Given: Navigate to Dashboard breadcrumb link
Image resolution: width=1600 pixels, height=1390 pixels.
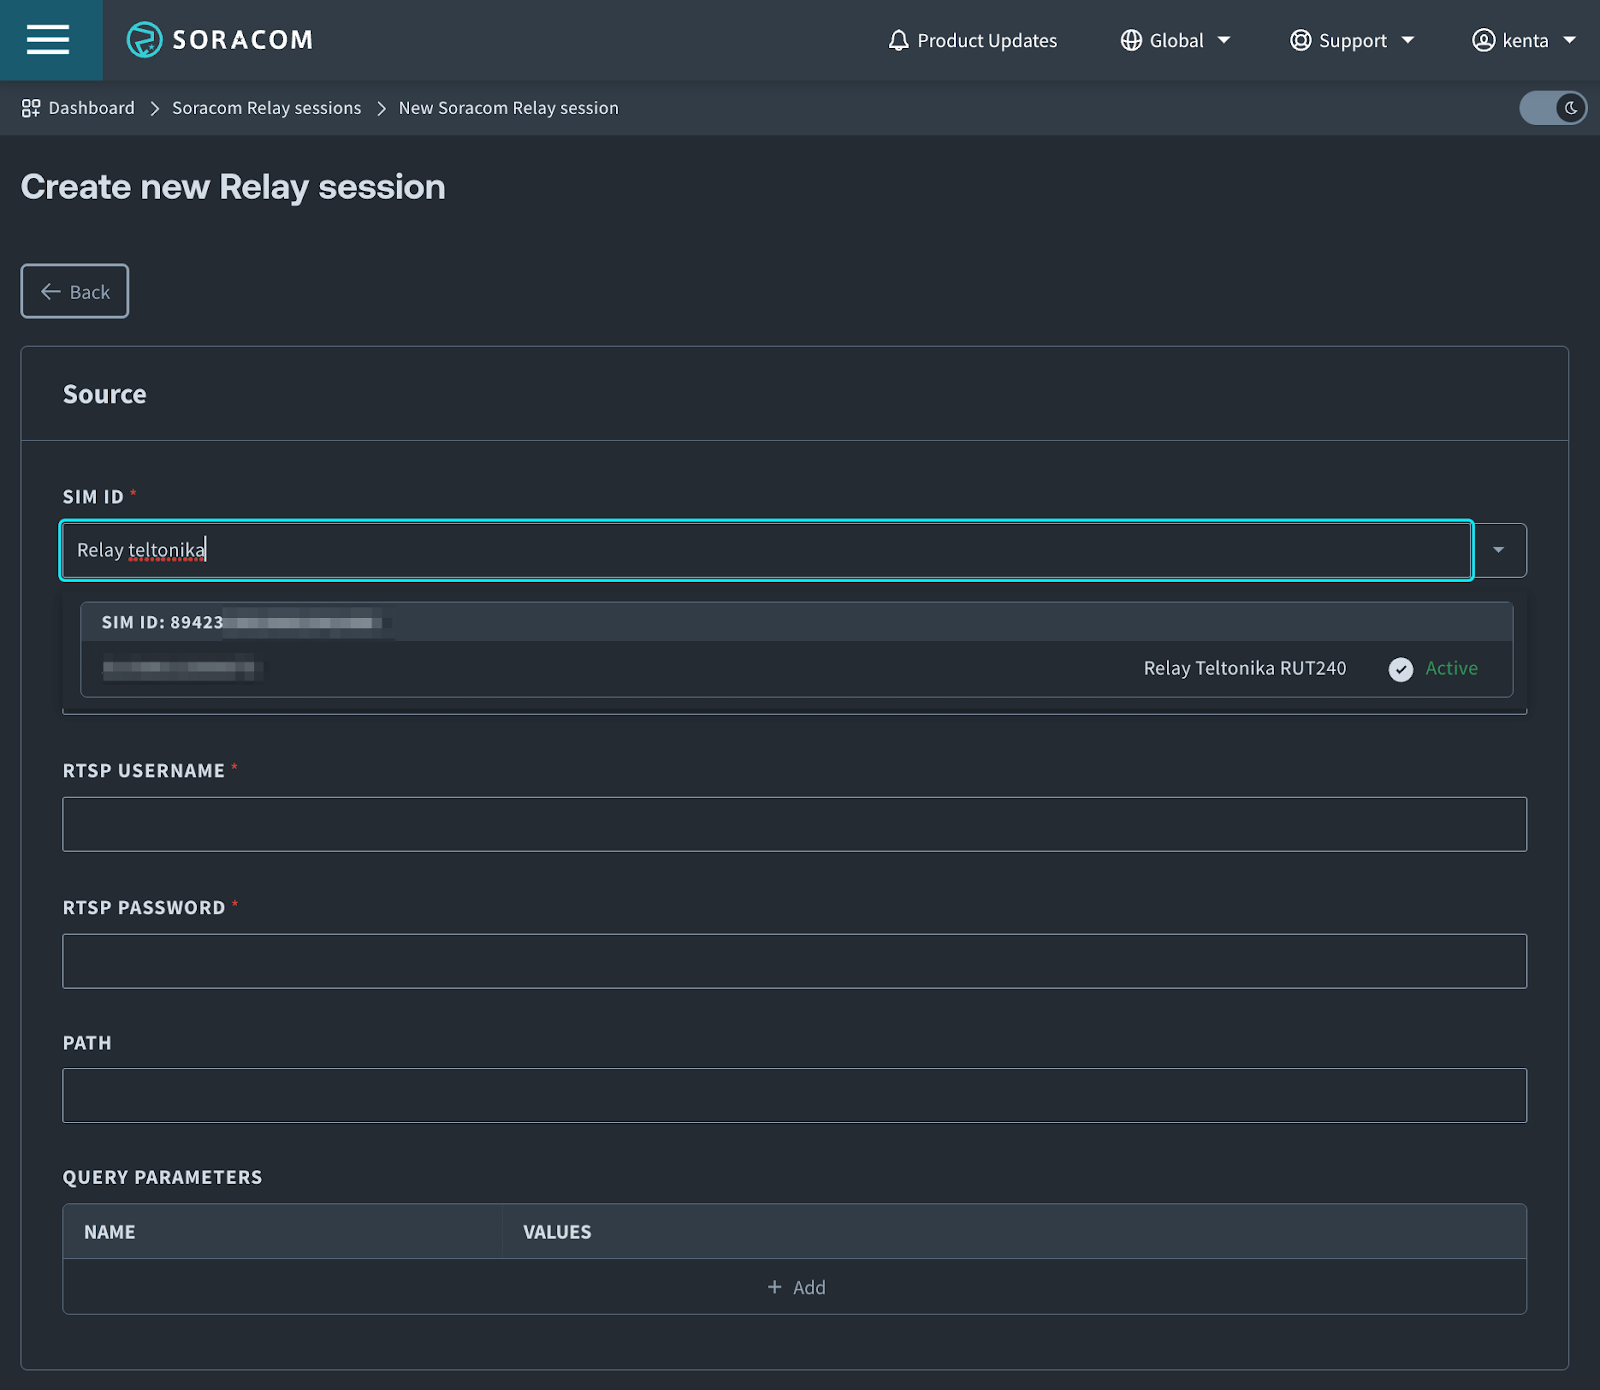Looking at the screenshot, I should (91, 108).
